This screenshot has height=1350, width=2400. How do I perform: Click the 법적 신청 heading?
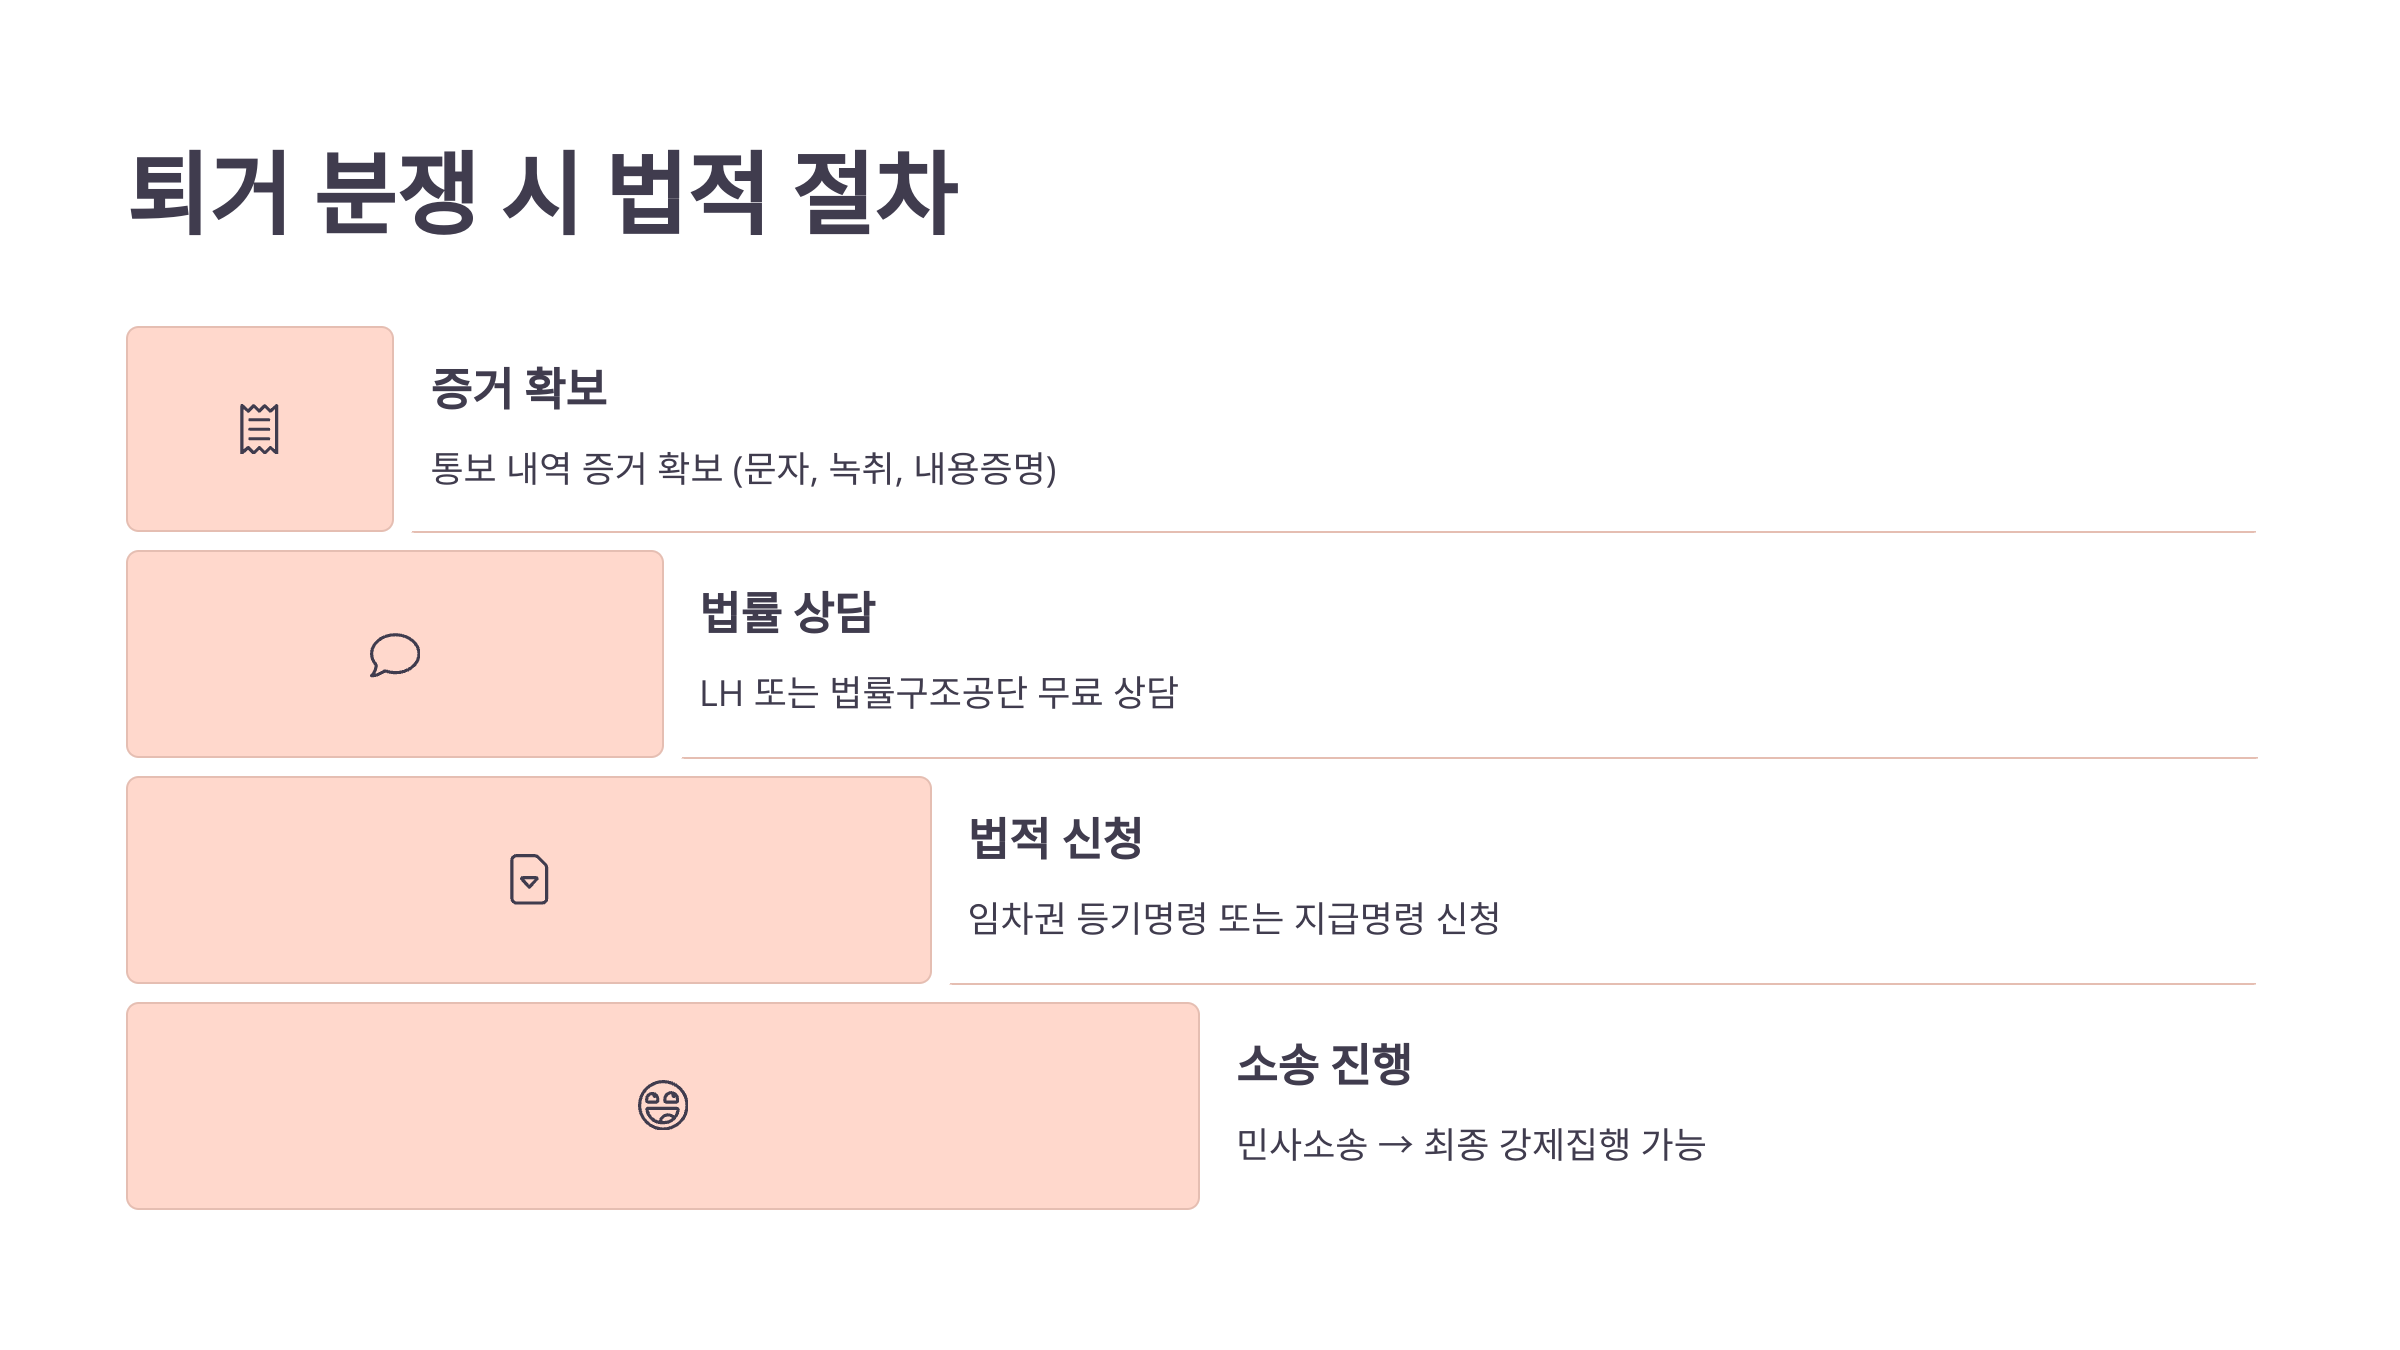point(1056,838)
